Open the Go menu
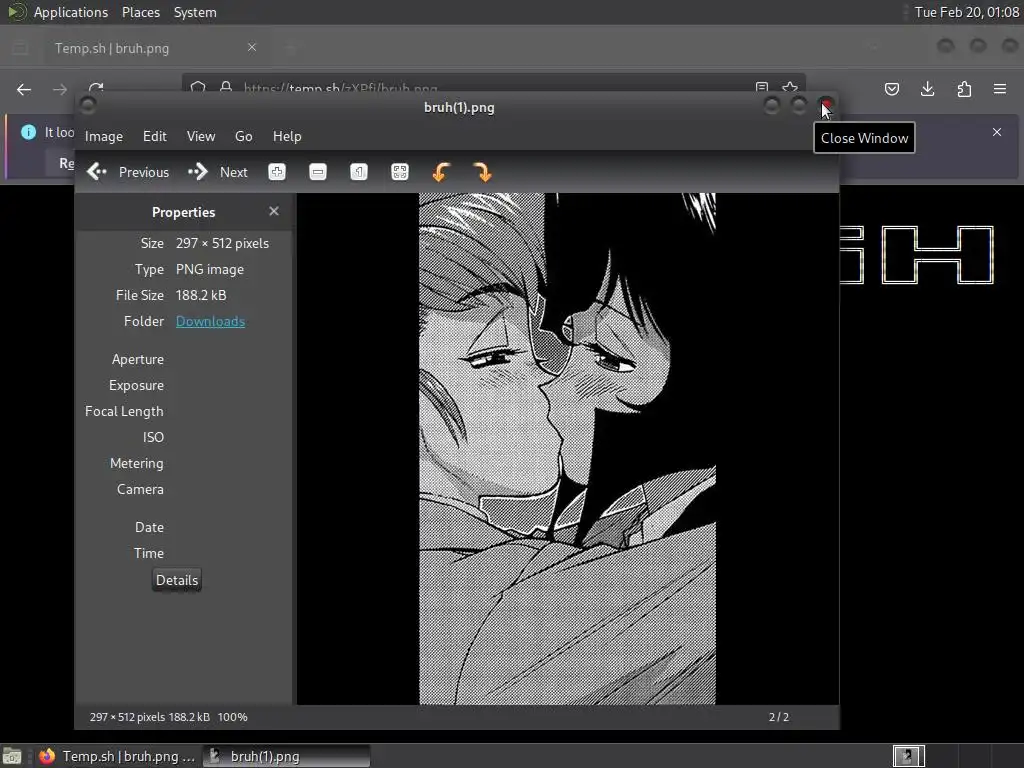Viewport: 1024px width, 768px height. [x=244, y=136]
